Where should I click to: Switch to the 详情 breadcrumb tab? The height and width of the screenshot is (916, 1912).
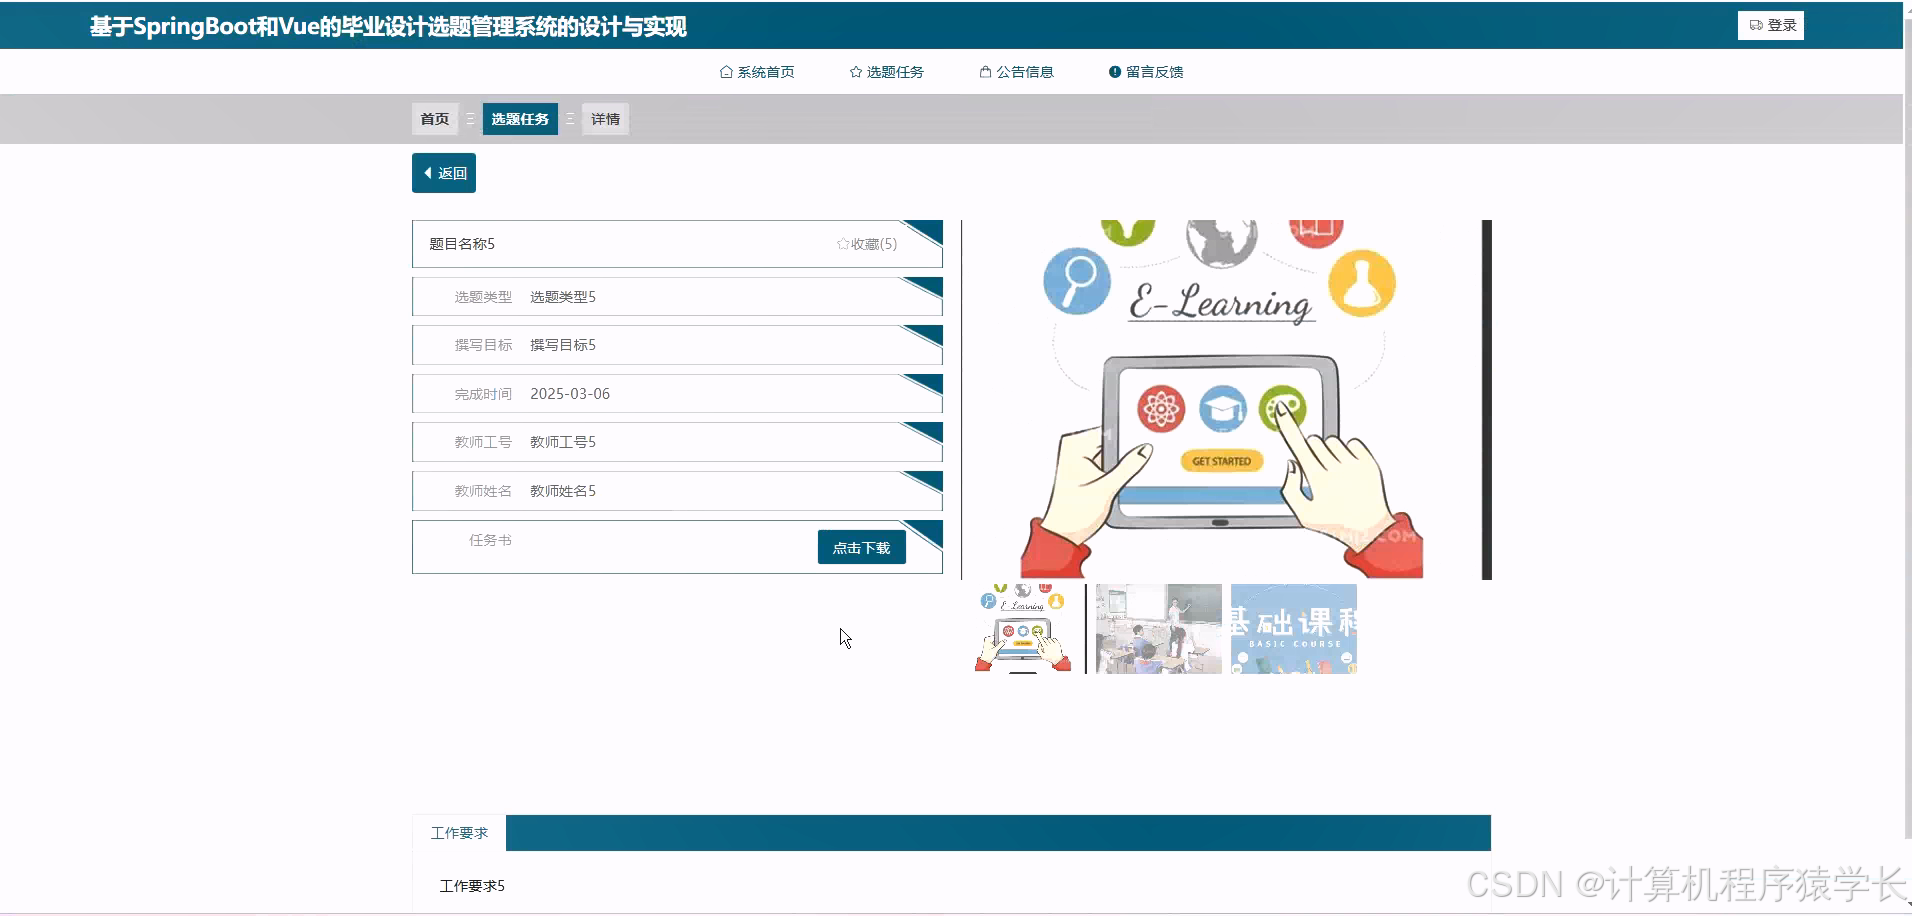(605, 118)
